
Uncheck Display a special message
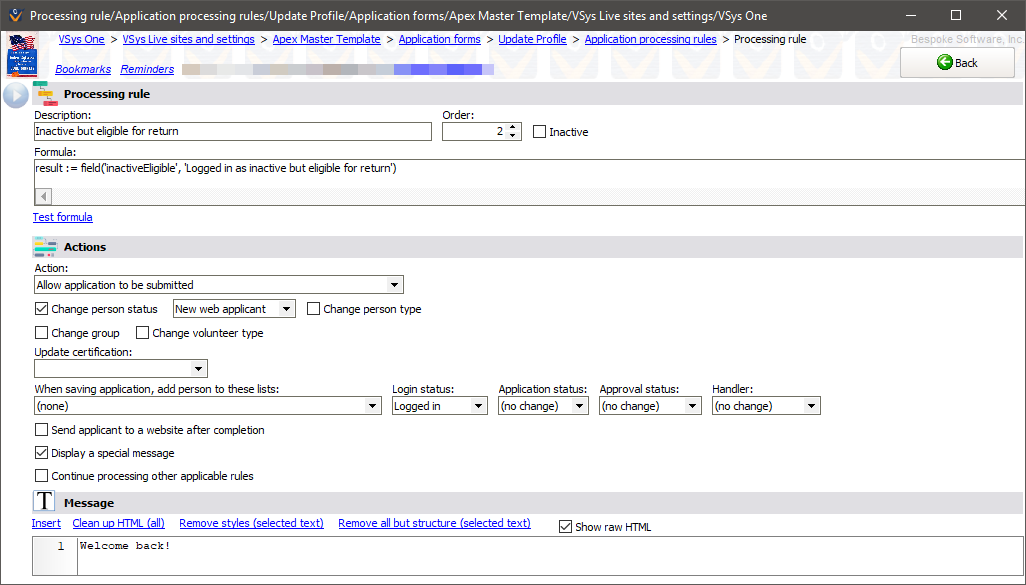click(x=42, y=453)
